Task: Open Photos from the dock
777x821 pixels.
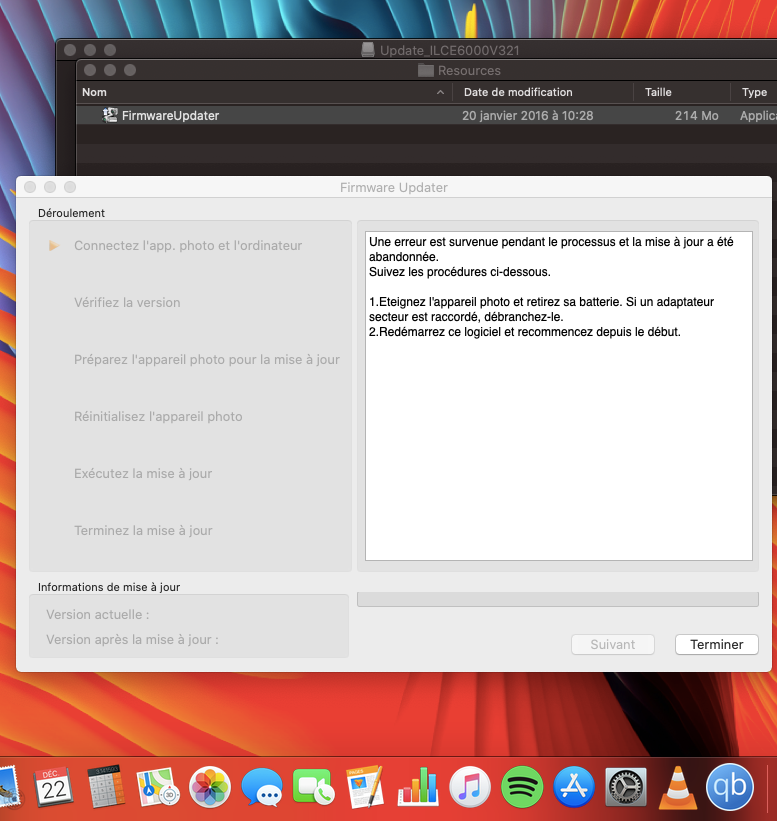Action: point(210,786)
